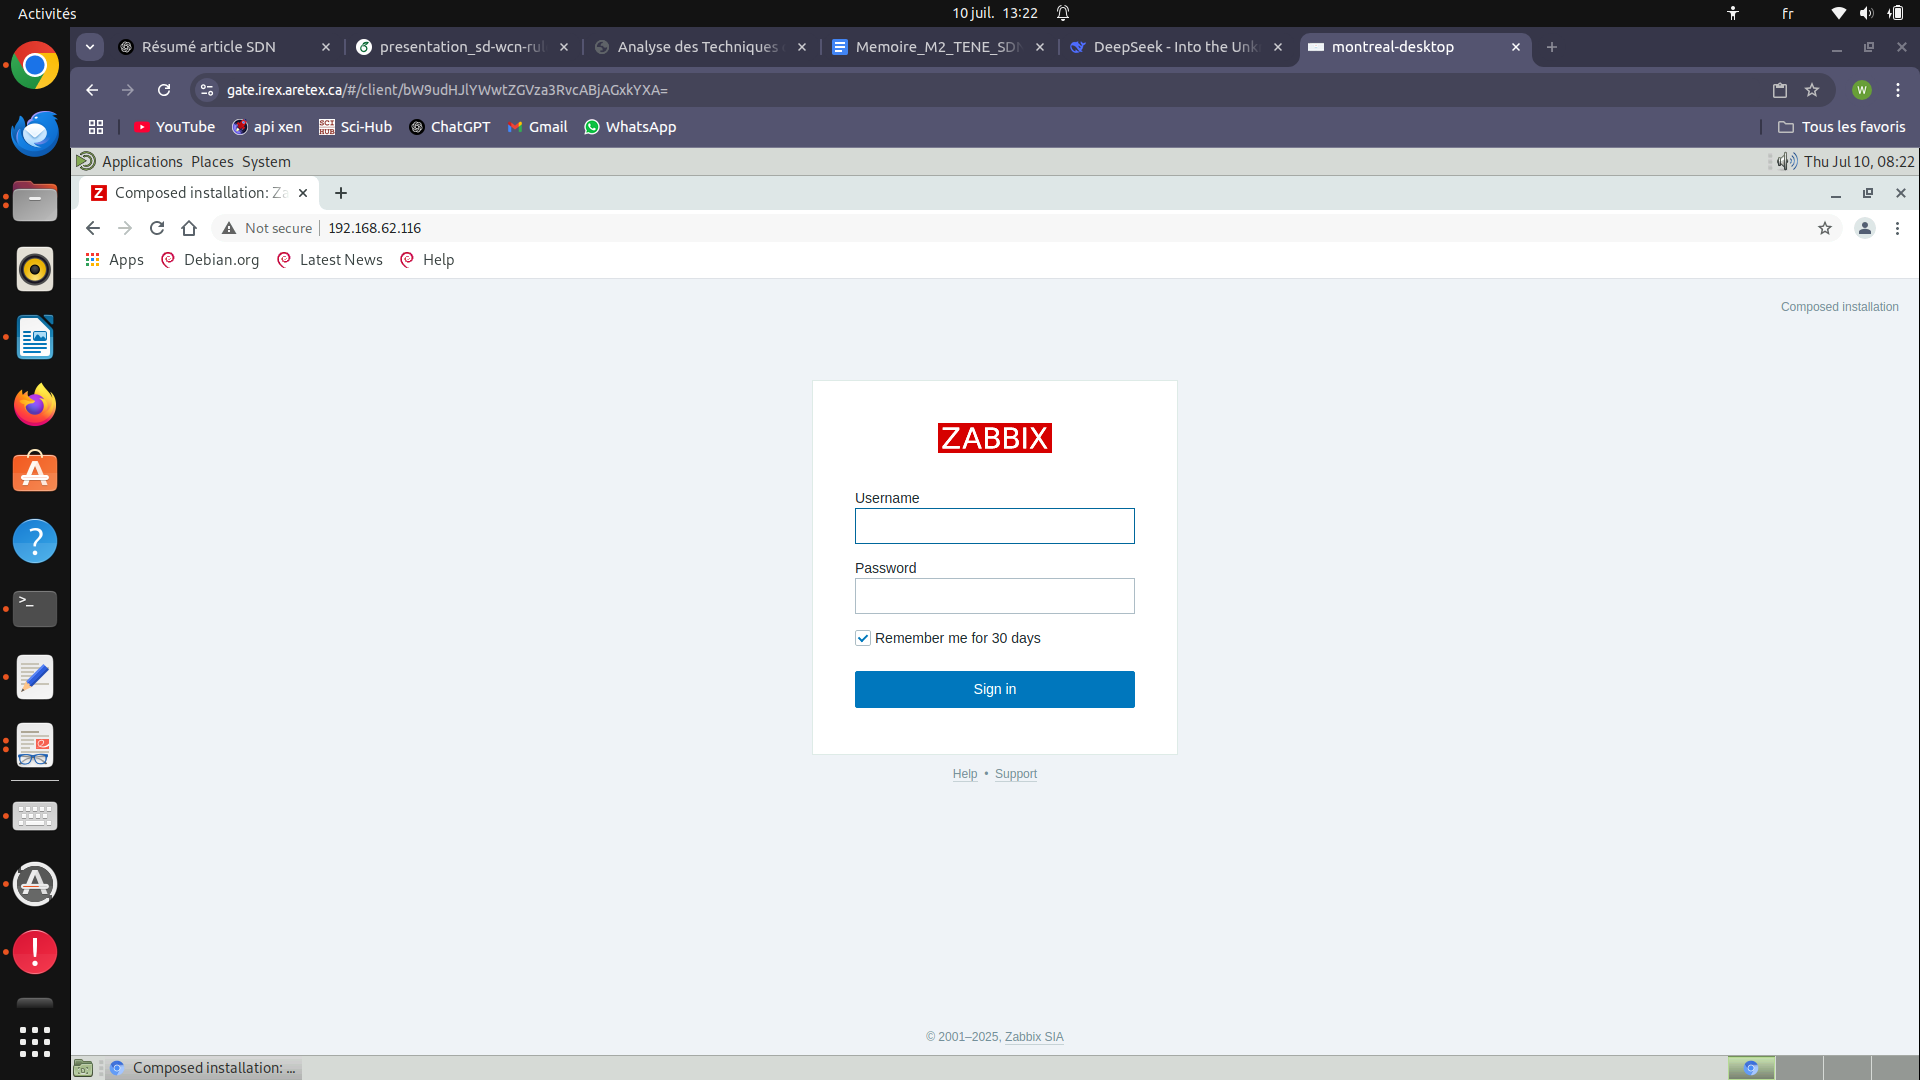Open the Tous les favoris bookmarks folder
Image resolution: width=1920 pixels, height=1080 pixels.
point(1842,127)
